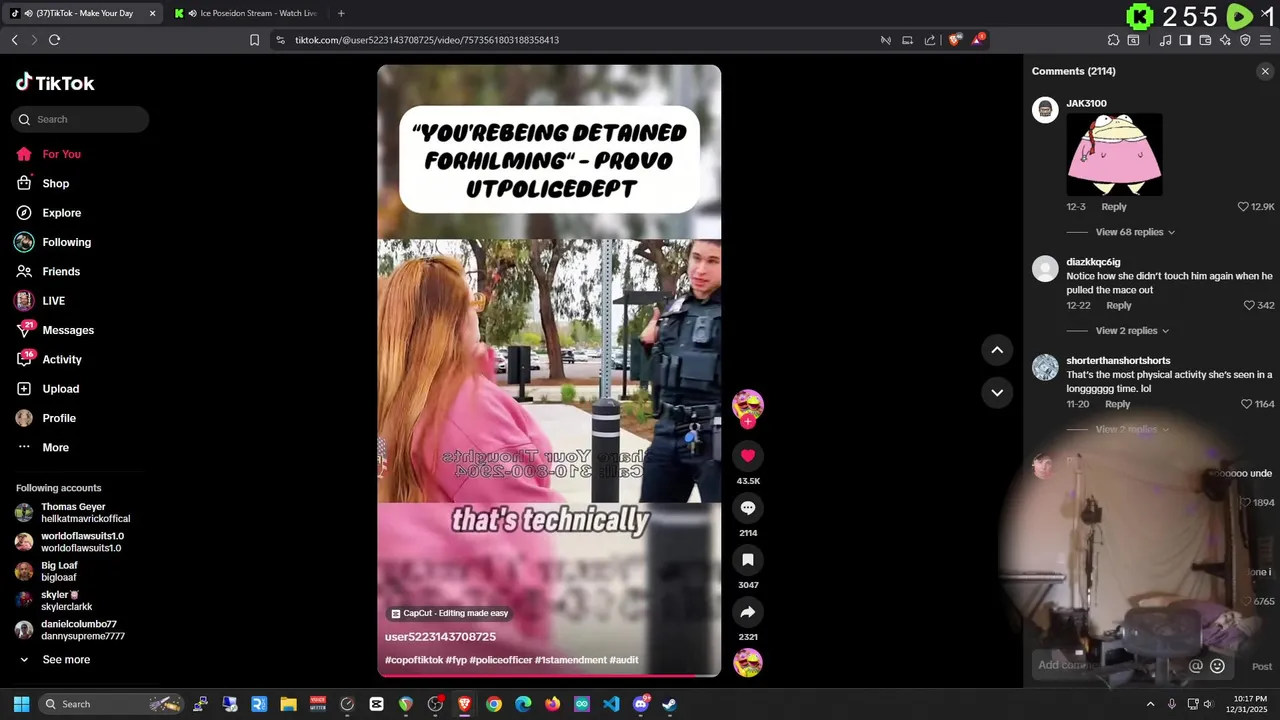
Task: Open the browser extensions puzzle icon
Action: 1113,40
